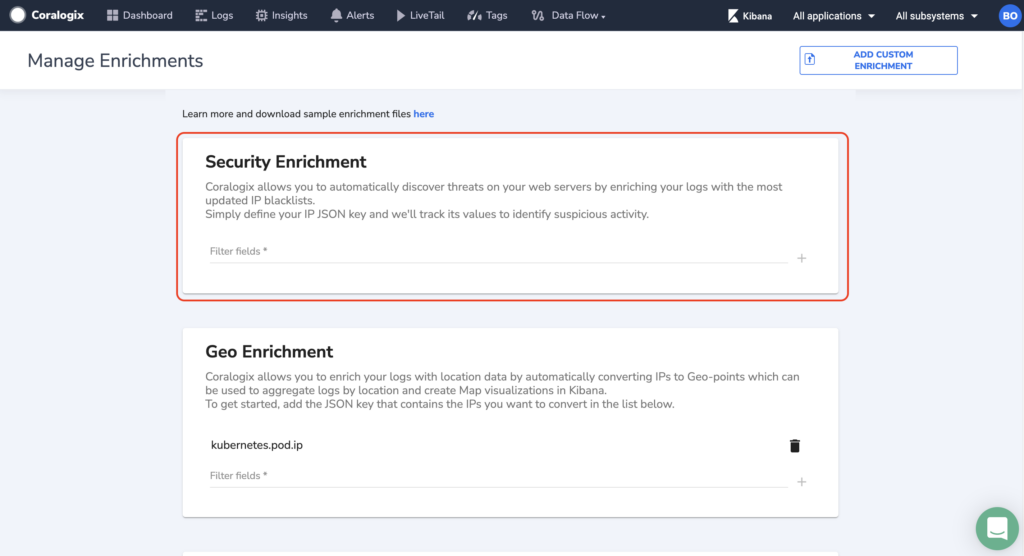Viewport: 1024px width, 556px height.
Task: Focus Geo Enrichment Filter fields input
Action: [x=498, y=476]
